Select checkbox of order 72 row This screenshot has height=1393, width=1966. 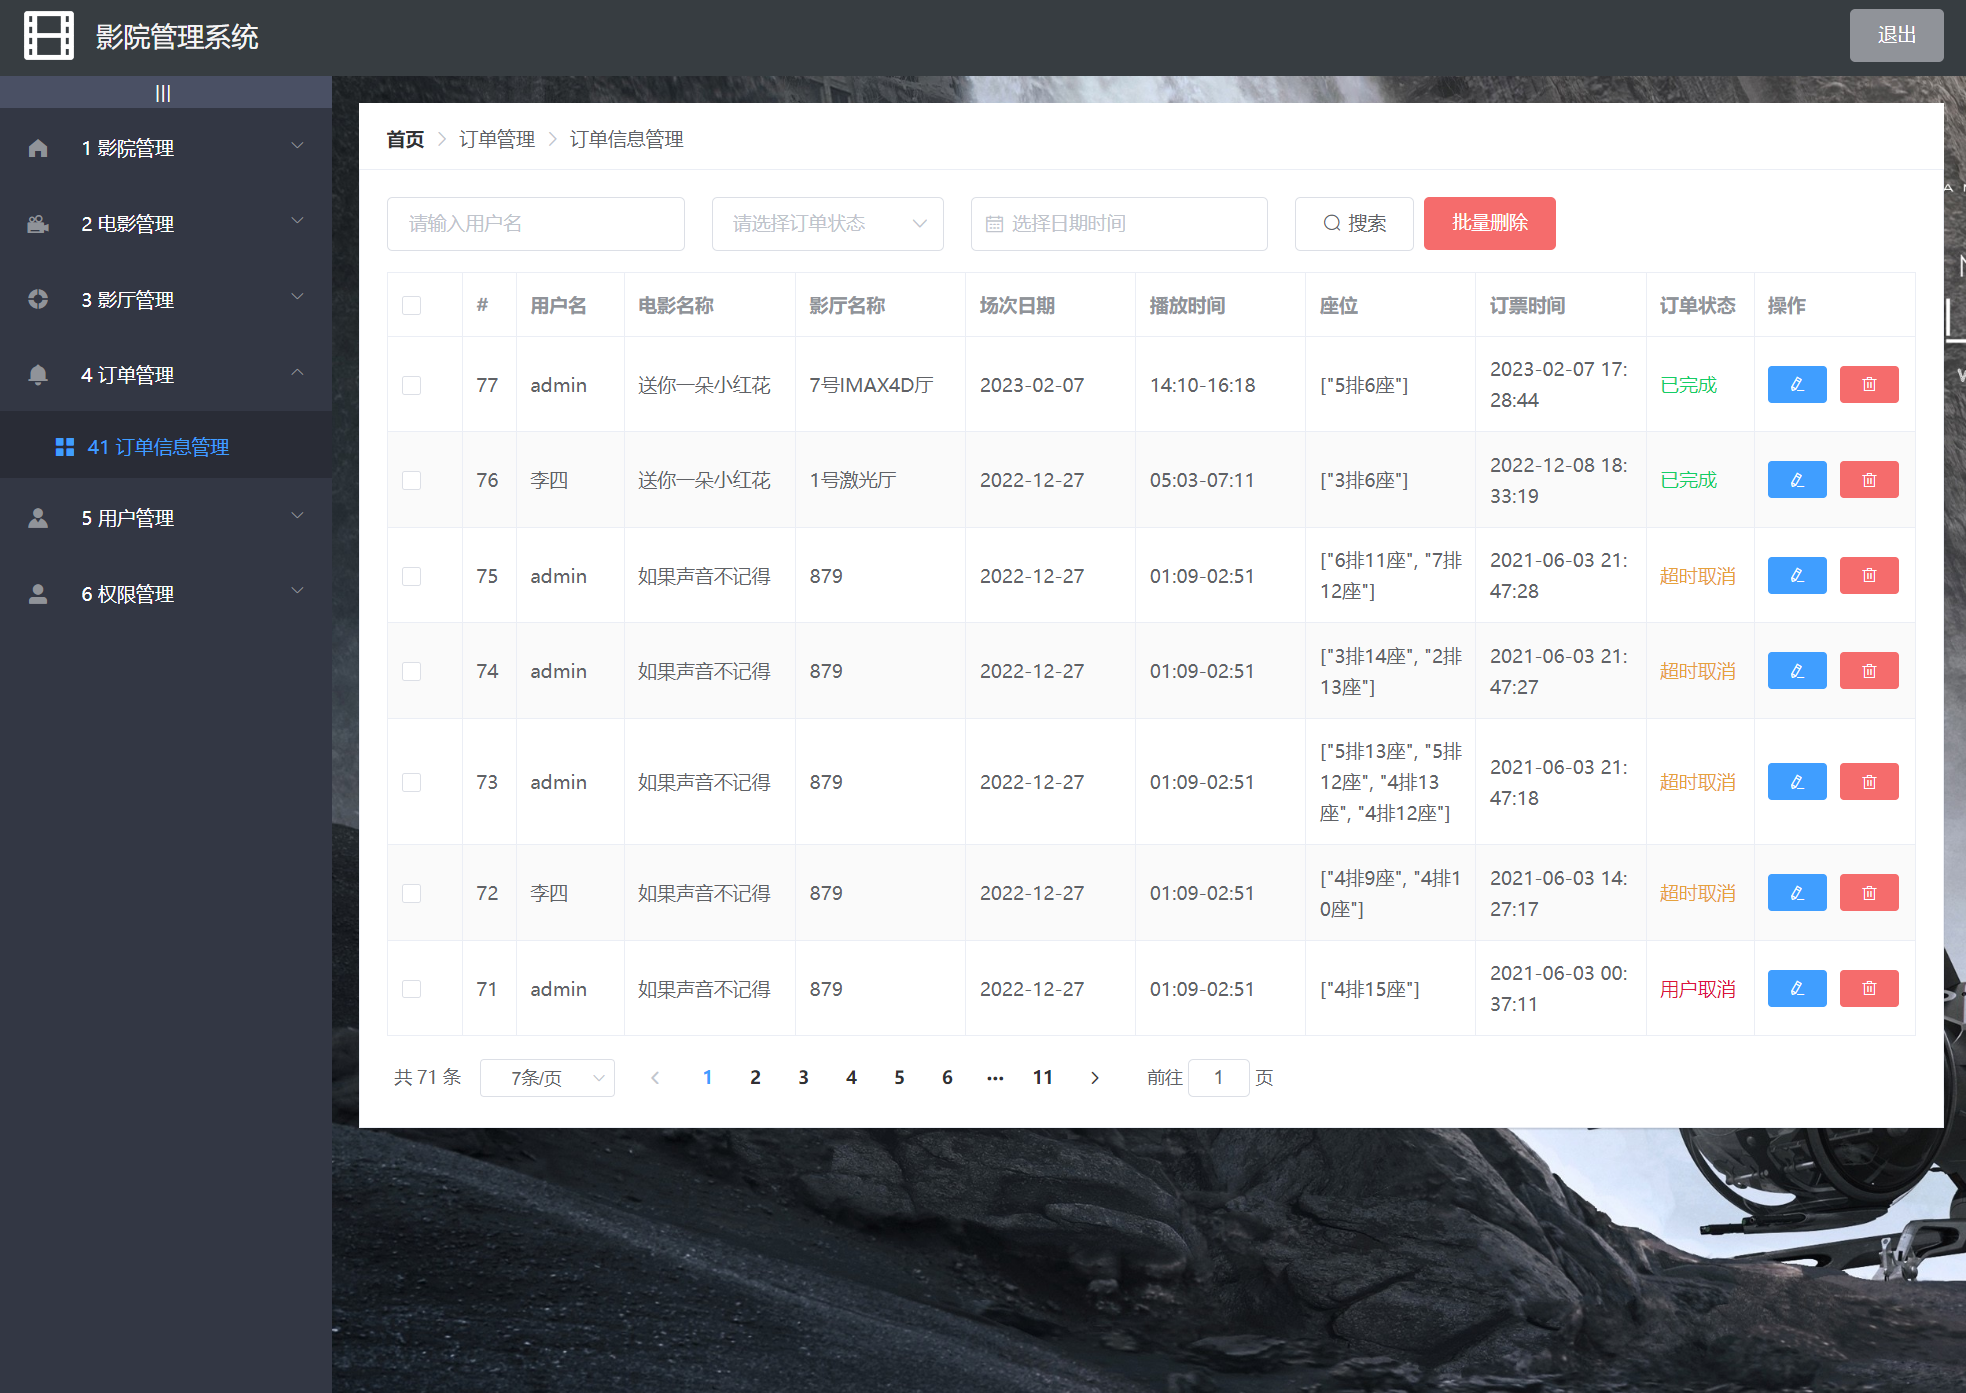411,894
